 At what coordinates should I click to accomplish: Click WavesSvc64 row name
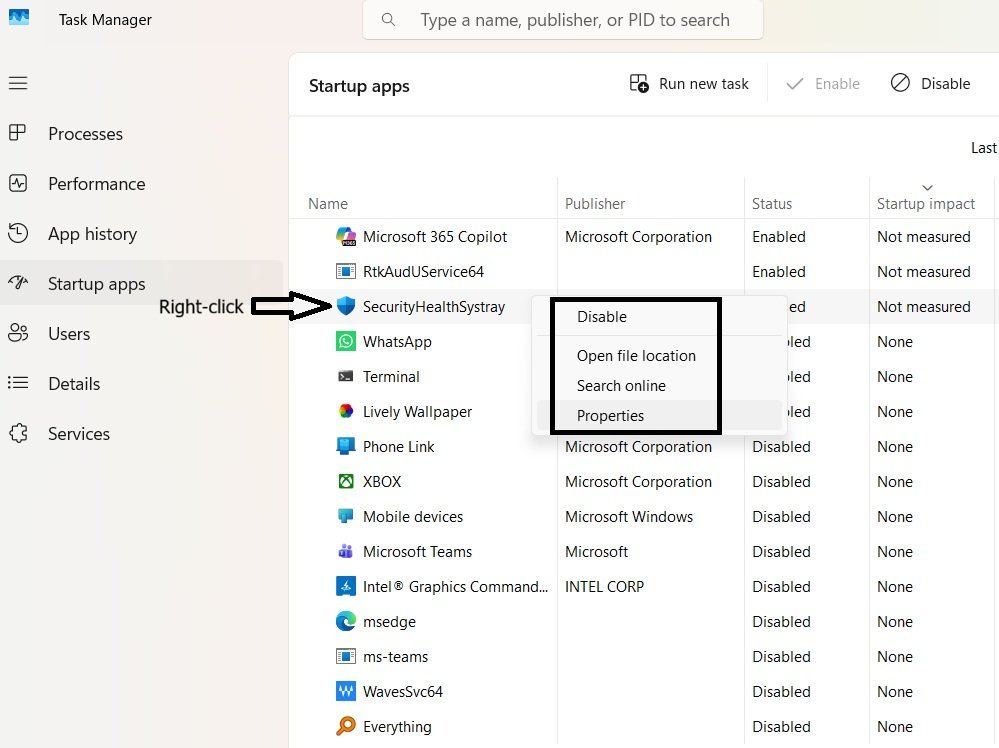point(403,692)
